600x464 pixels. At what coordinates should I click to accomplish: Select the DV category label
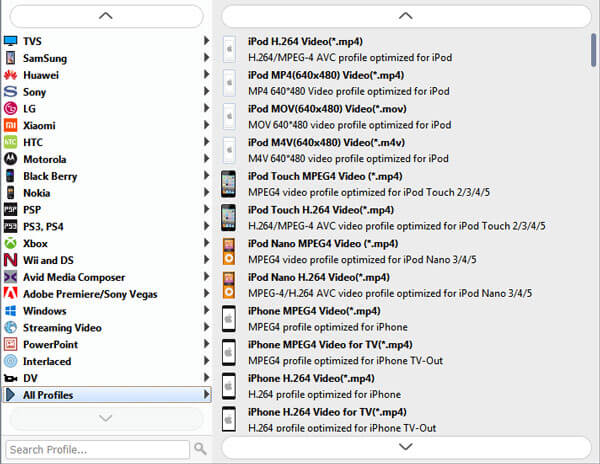click(30, 378)
